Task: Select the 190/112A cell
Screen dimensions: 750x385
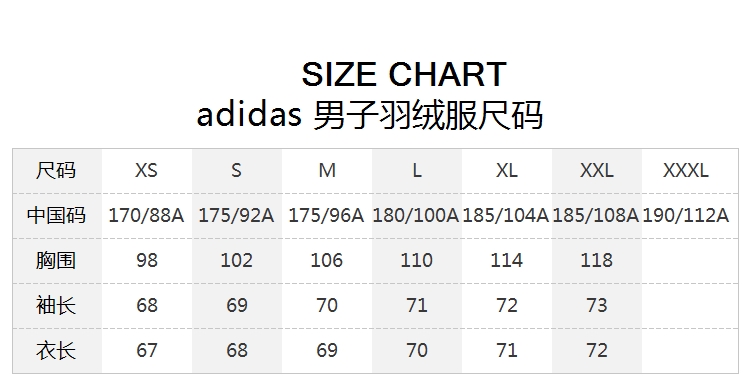Action: 685,215
